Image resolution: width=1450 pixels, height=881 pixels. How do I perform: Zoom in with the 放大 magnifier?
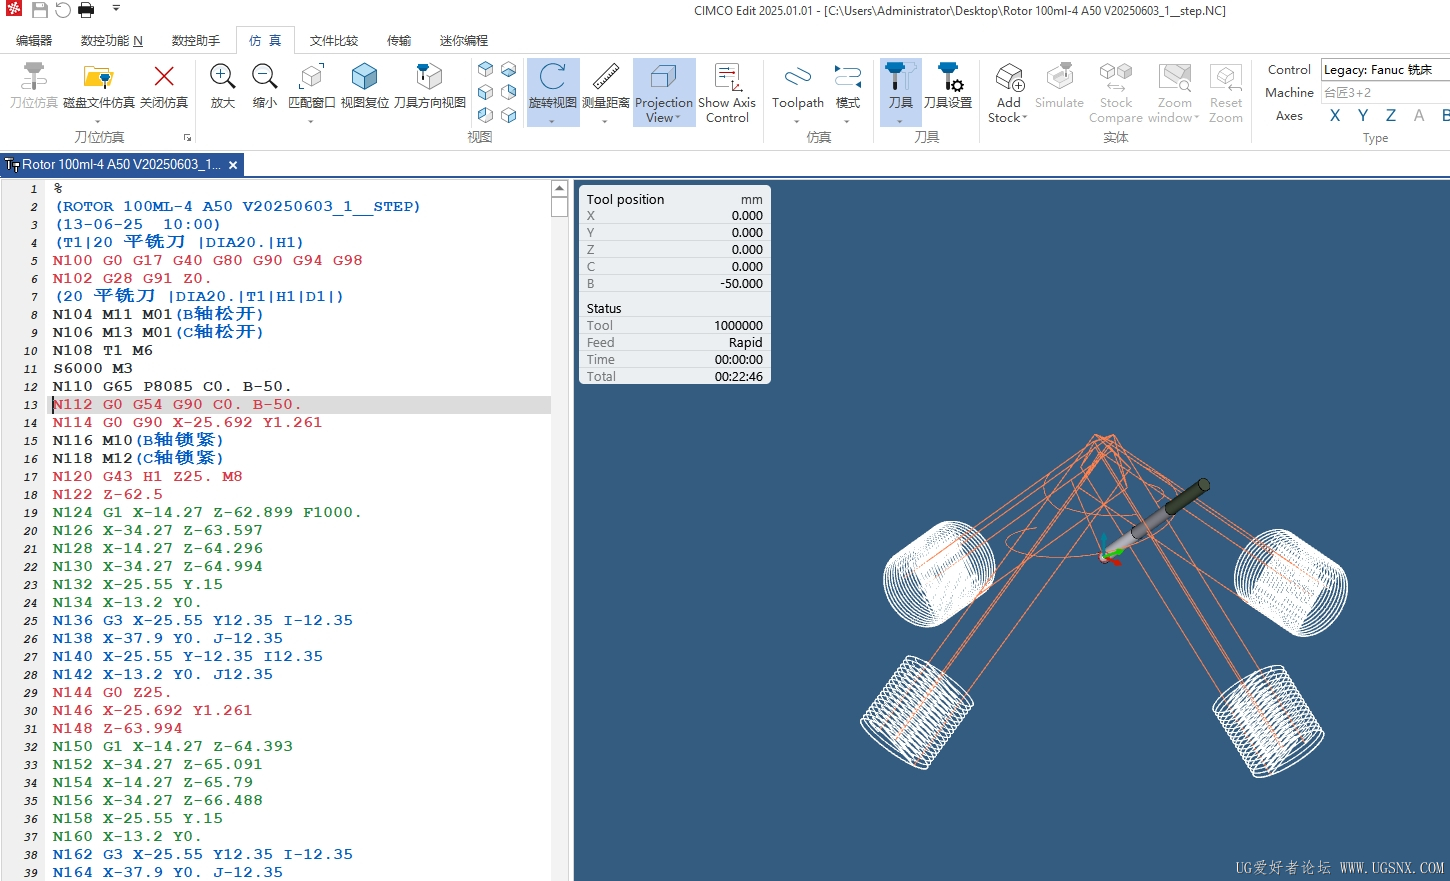(x=222, y=84)
